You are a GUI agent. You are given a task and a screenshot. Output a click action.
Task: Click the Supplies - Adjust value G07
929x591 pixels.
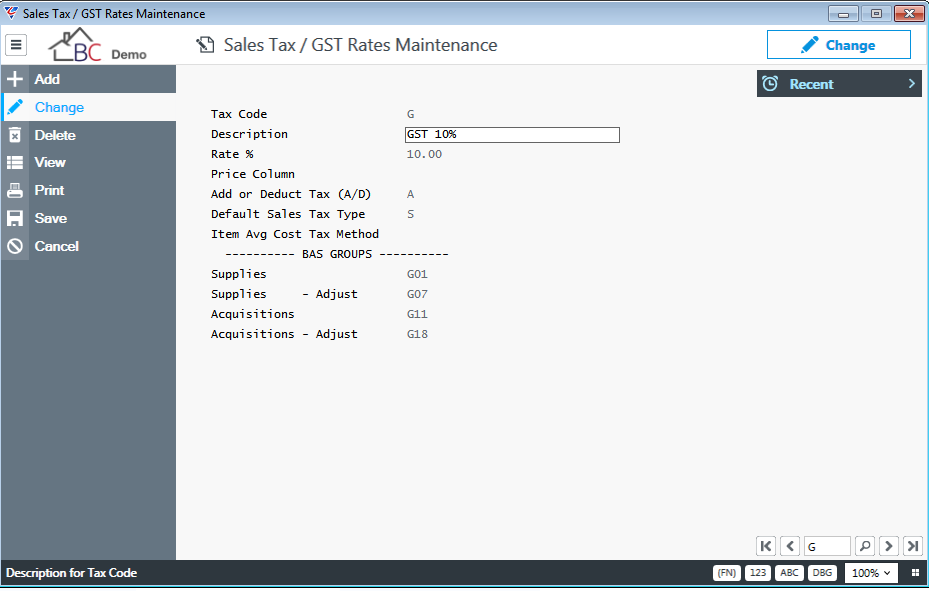[417, 294]
